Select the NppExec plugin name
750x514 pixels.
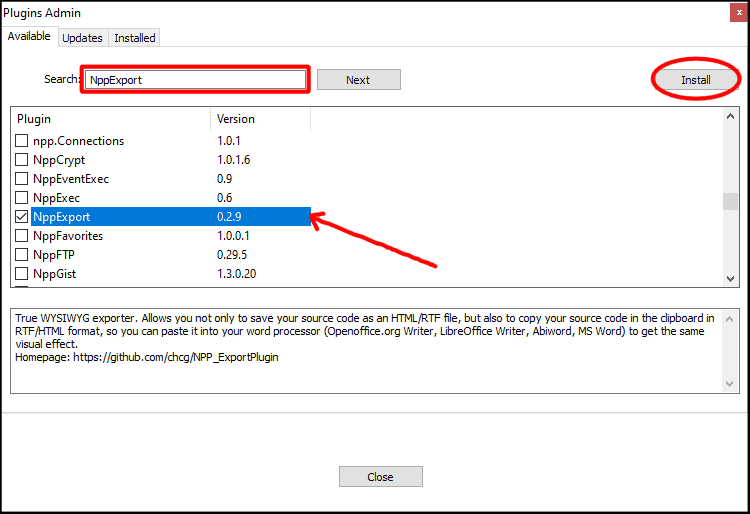56,198
